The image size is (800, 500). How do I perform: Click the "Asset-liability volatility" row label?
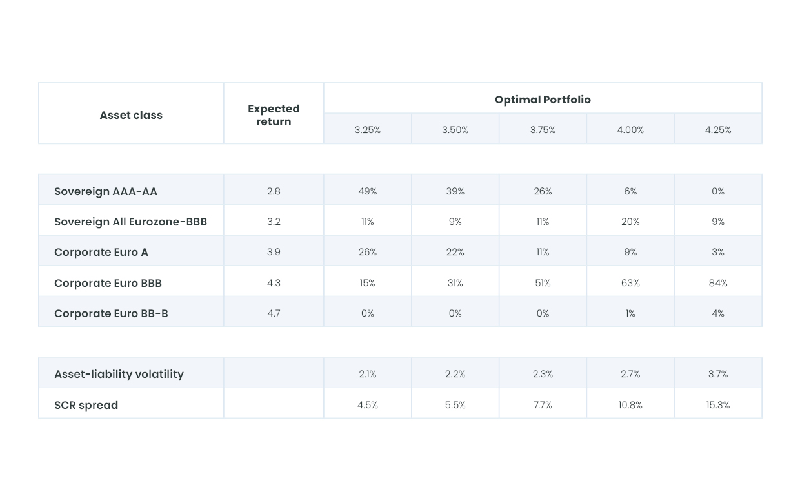click(119, 374)
